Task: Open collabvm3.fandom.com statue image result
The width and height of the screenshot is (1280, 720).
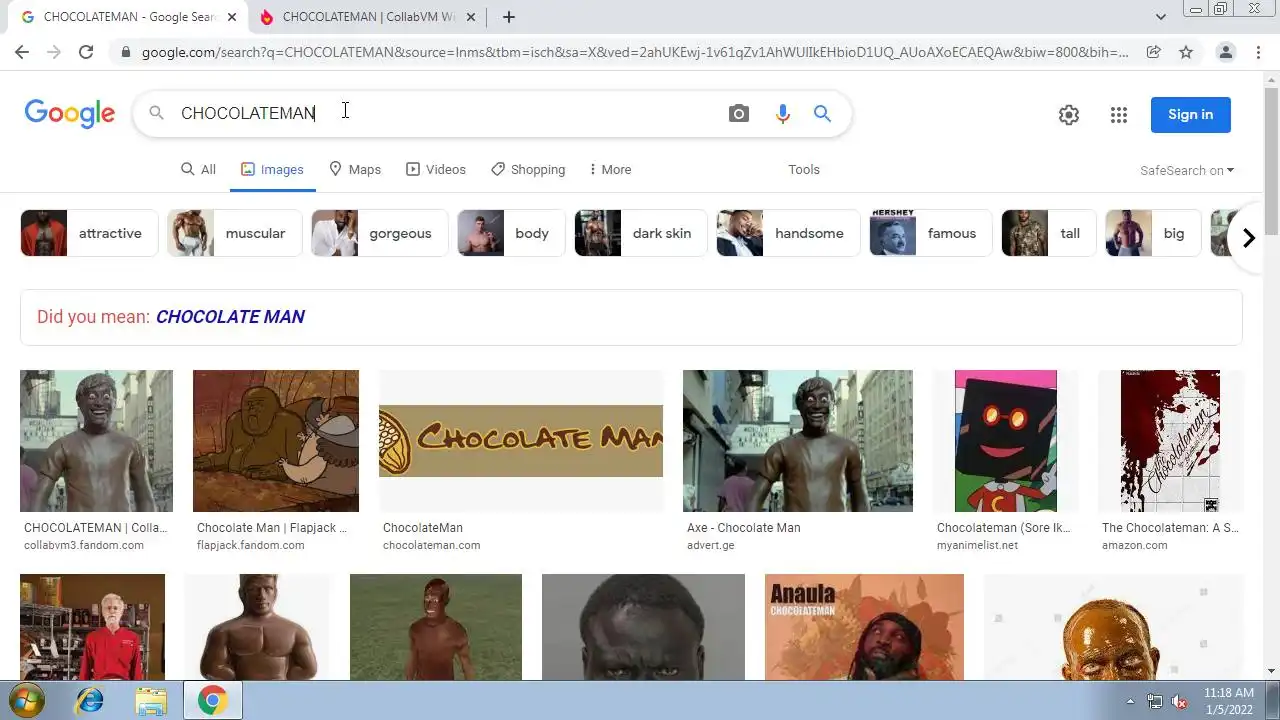Action: tap(96, 441)
